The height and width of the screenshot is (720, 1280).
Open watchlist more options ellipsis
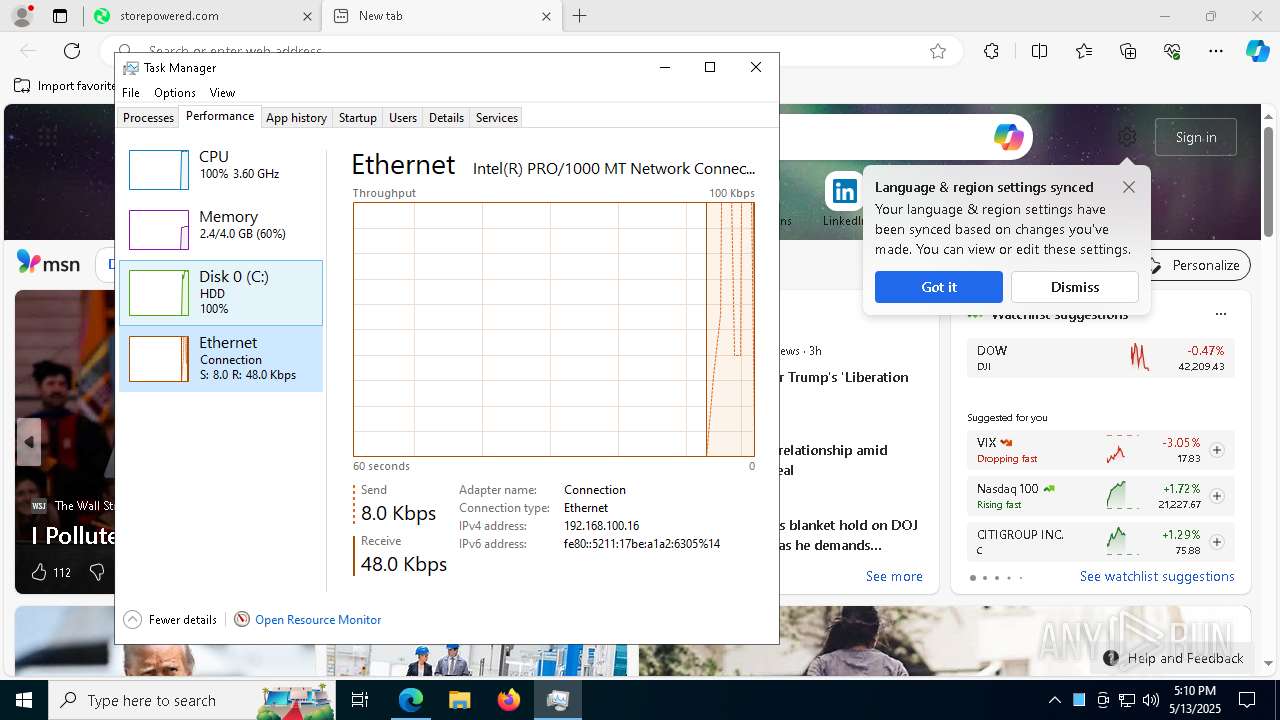coord(1220,314)
